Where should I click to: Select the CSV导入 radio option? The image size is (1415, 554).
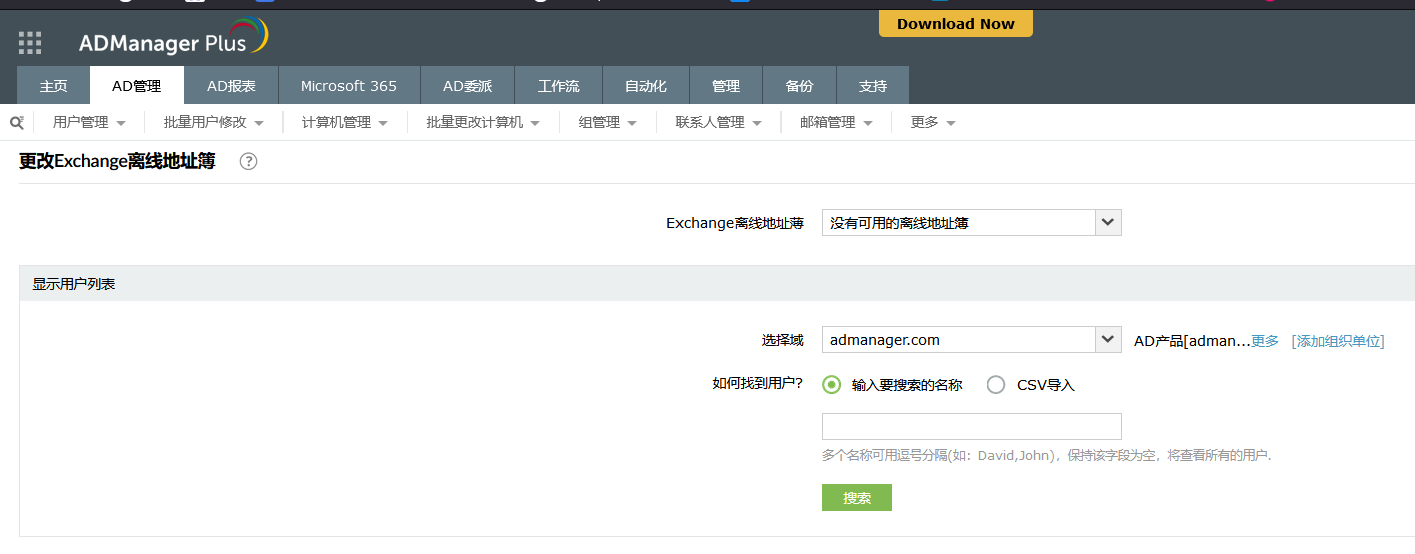tap(996, 384)
